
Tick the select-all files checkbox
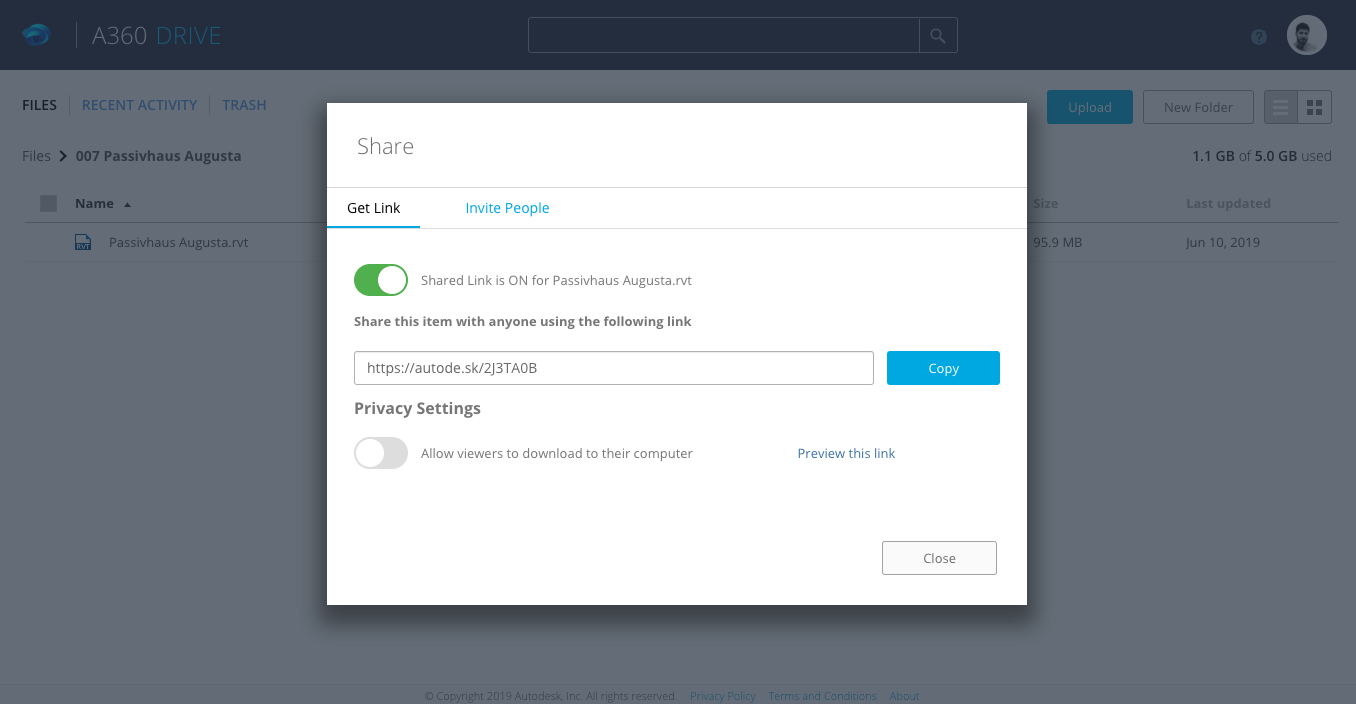coord(48,203)
